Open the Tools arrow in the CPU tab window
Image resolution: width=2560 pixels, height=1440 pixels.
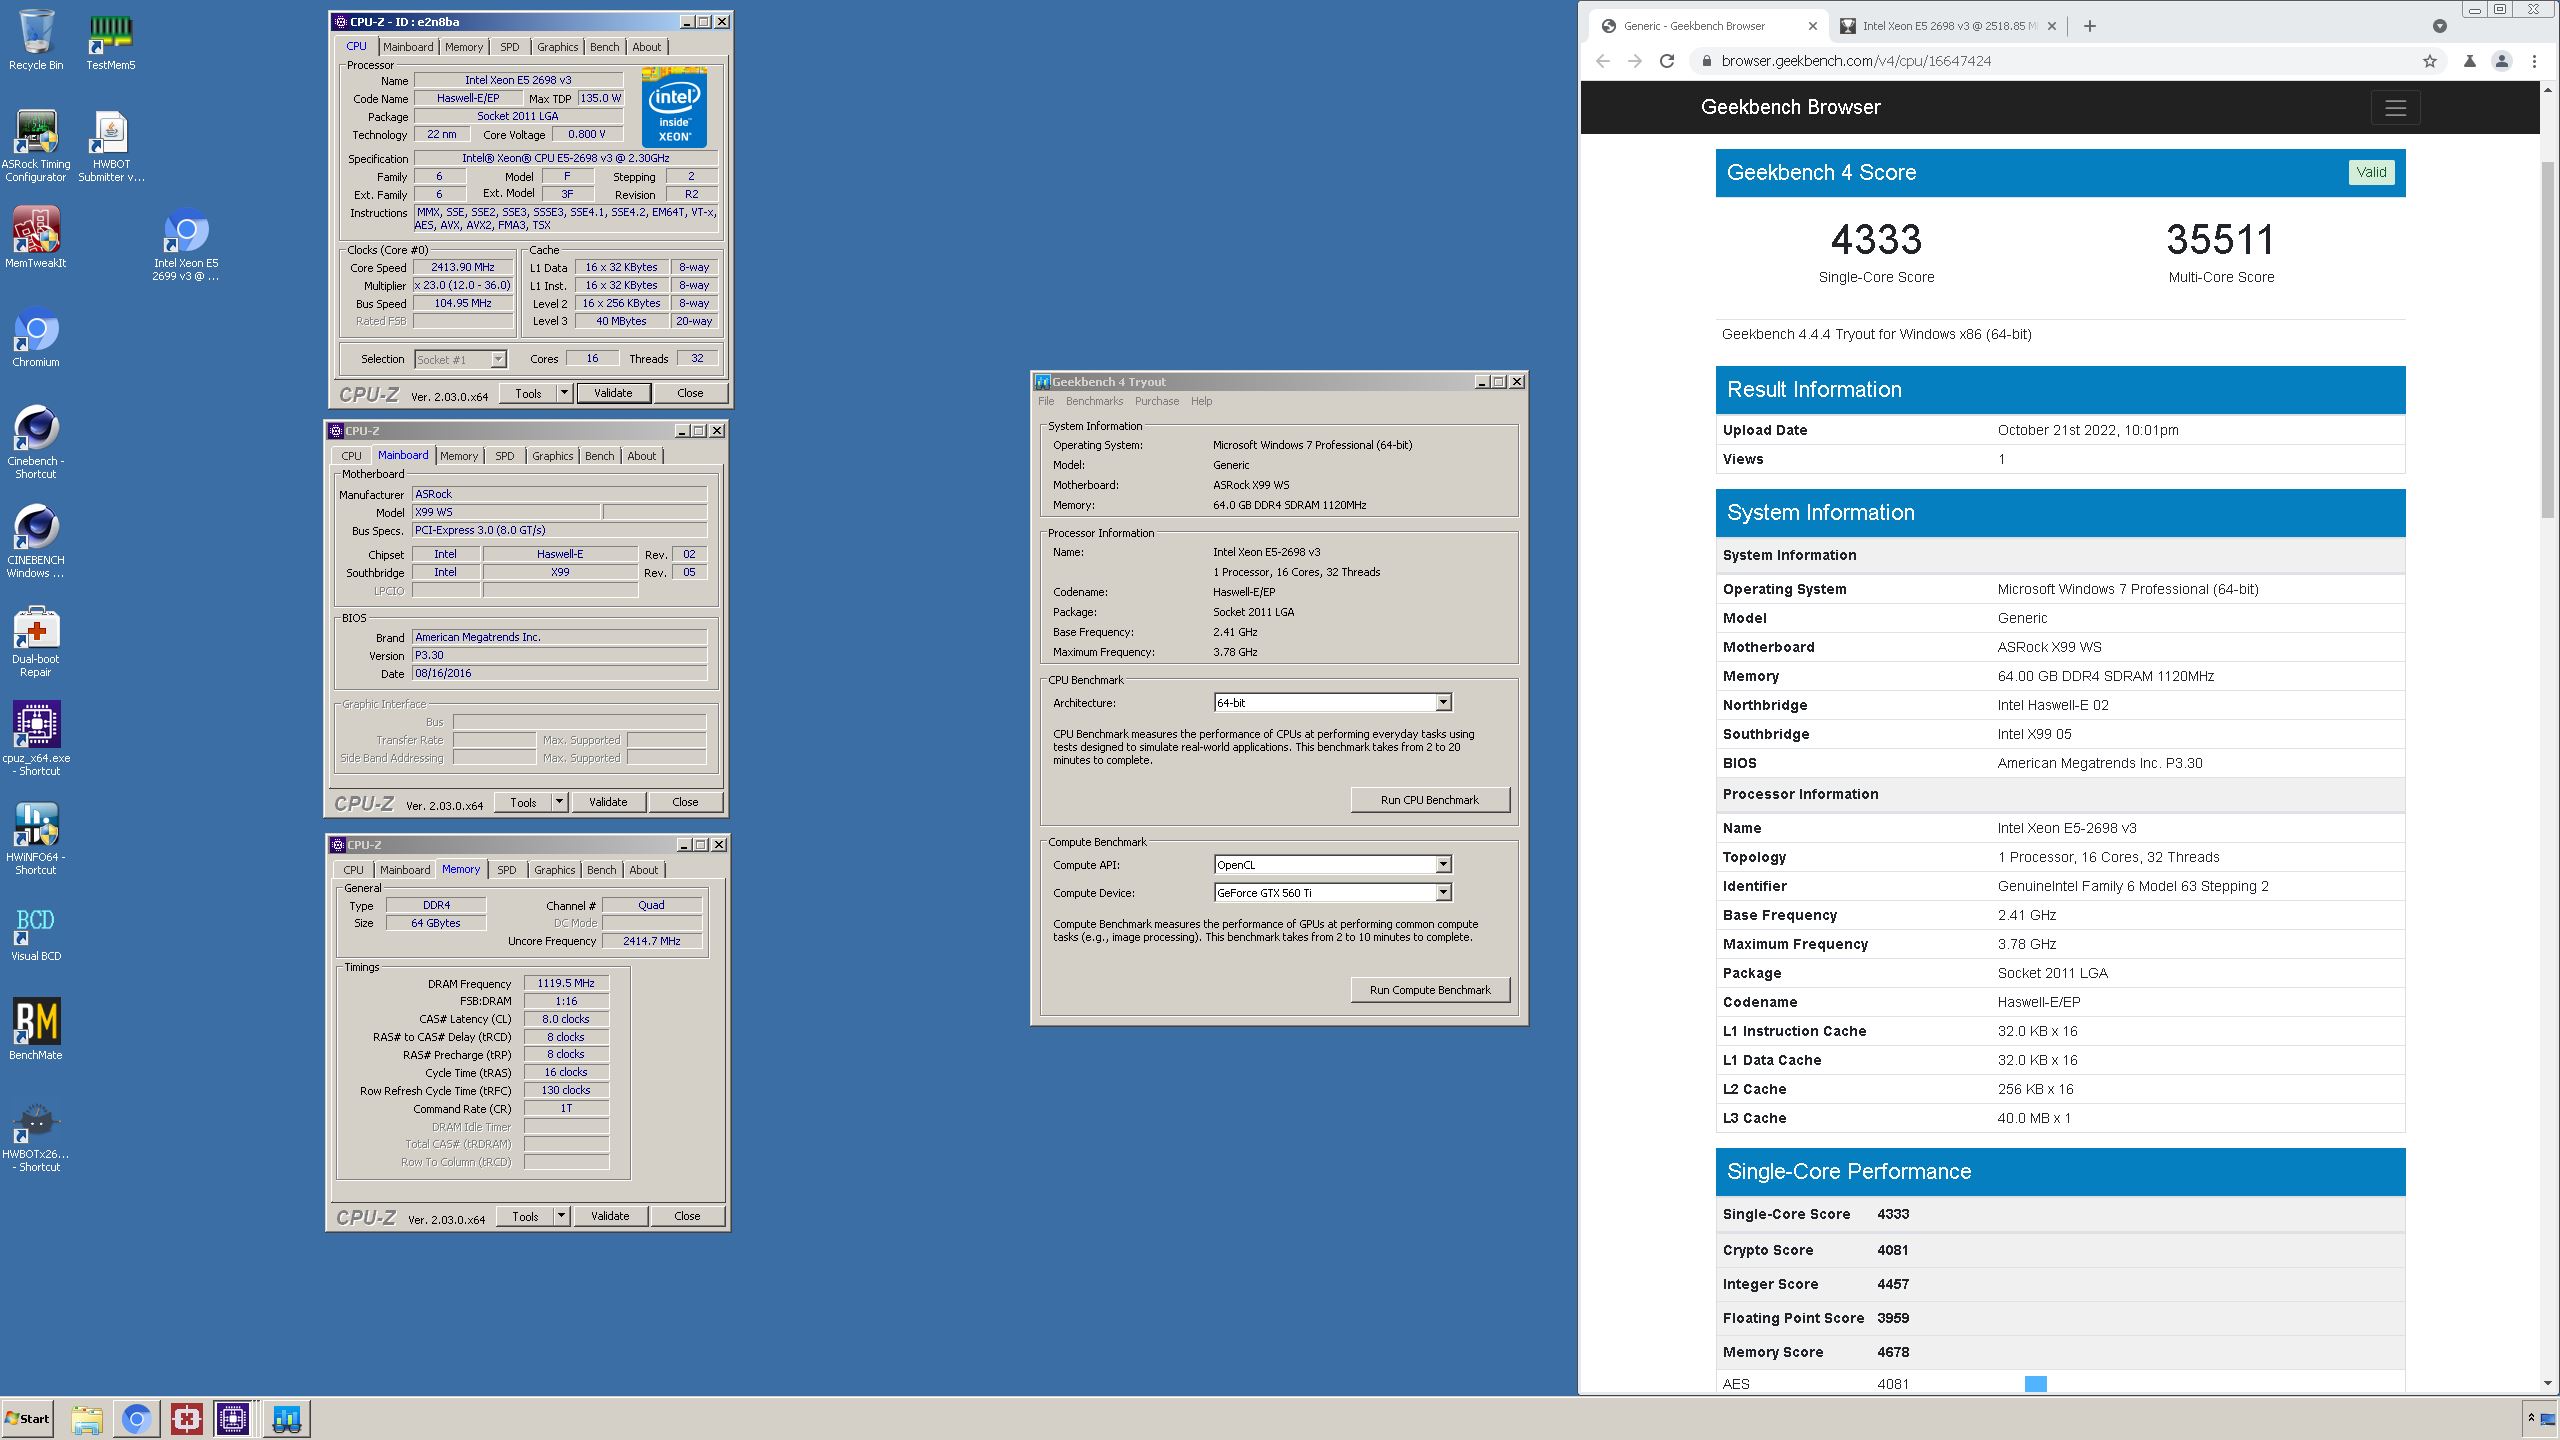(x=564, y=393)
